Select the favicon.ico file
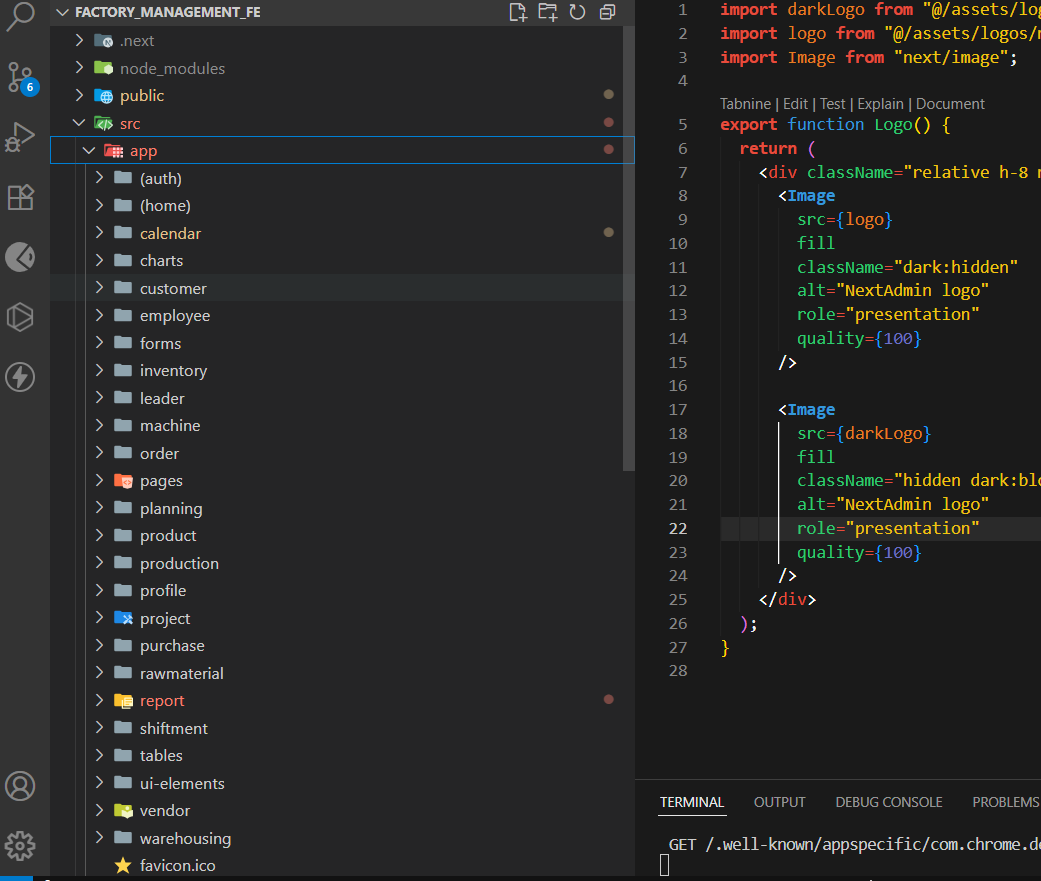 177,865
